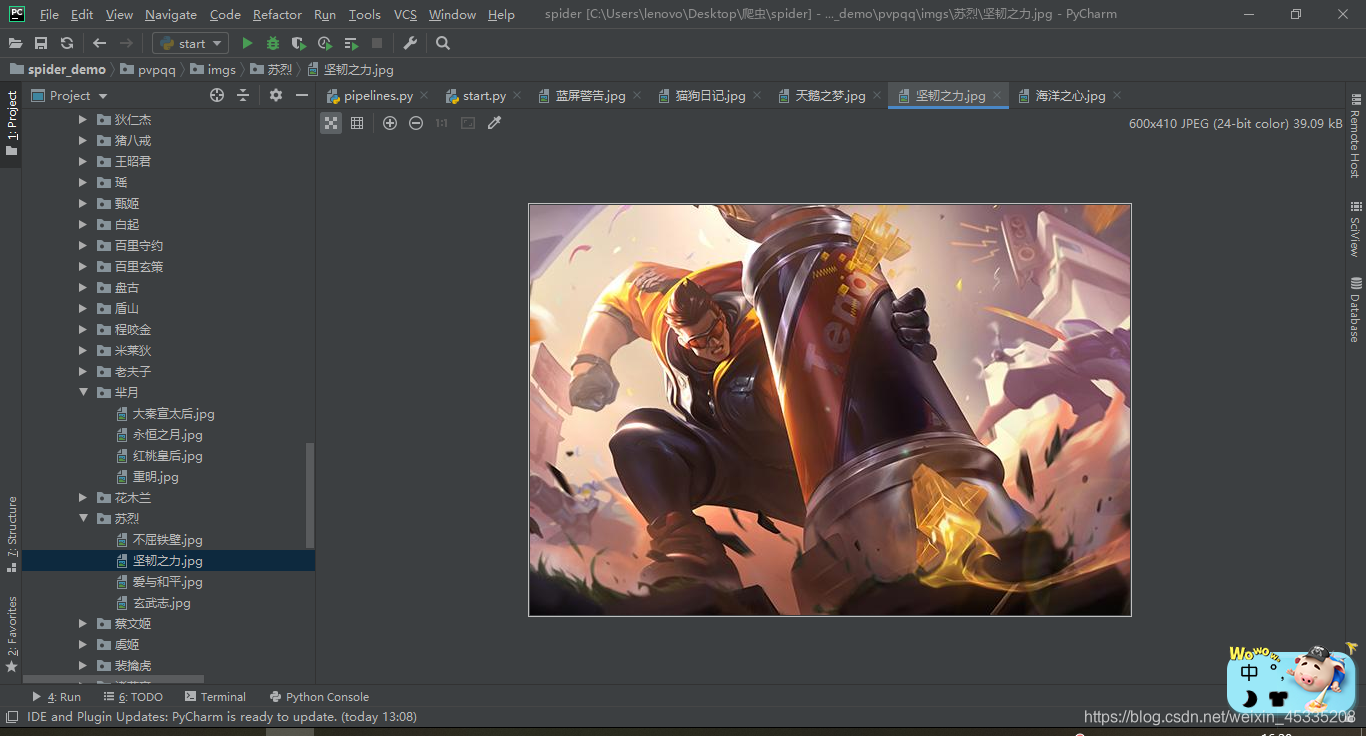Click the pvpqq breadcrumb

[148, 70]
